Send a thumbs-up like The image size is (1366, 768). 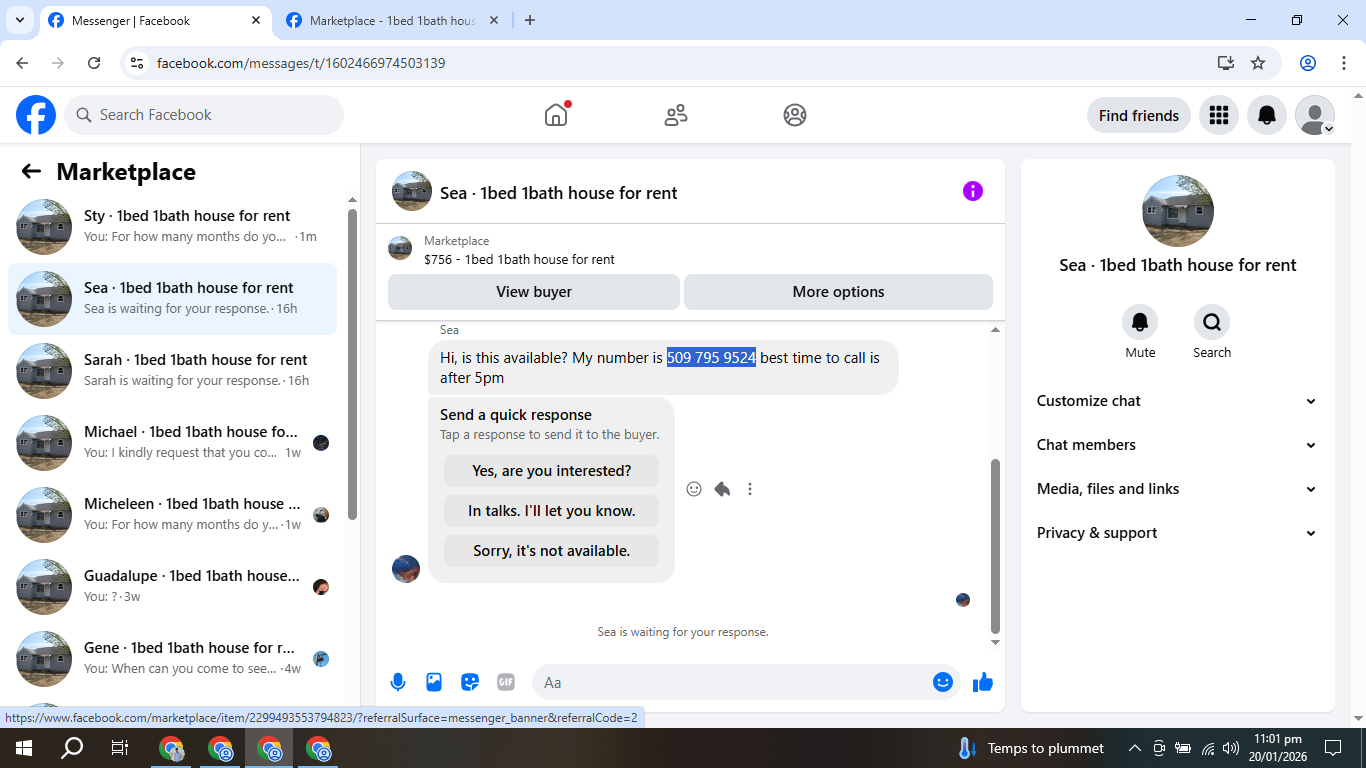coord(983,682)
